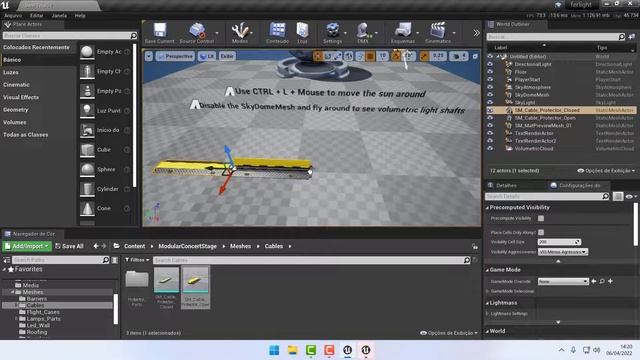Toggle visibility of VolumetricCloud actor

coord(490,149)
